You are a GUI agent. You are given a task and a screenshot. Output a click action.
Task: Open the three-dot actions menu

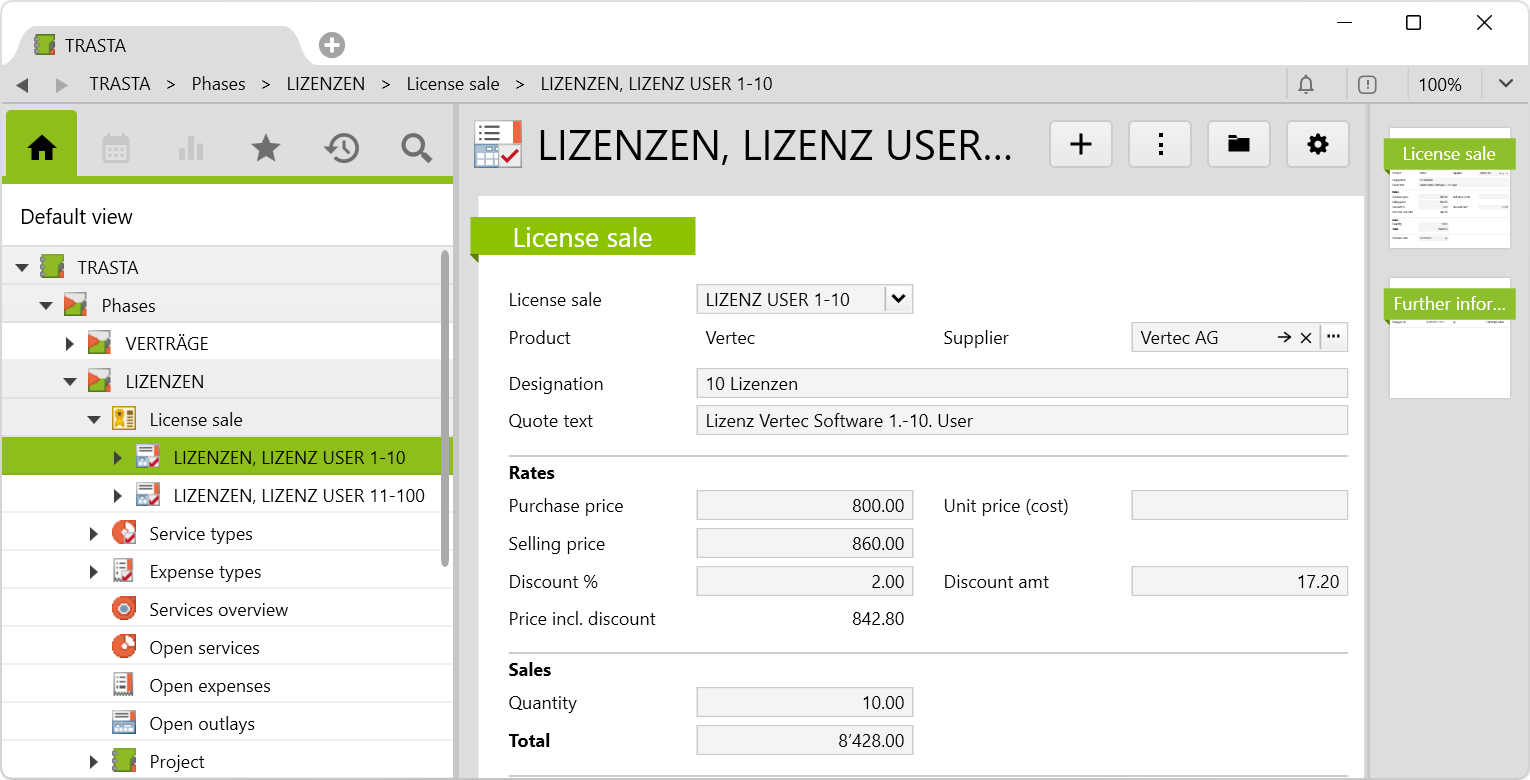pyautogui.click(x=1160, y=145)
